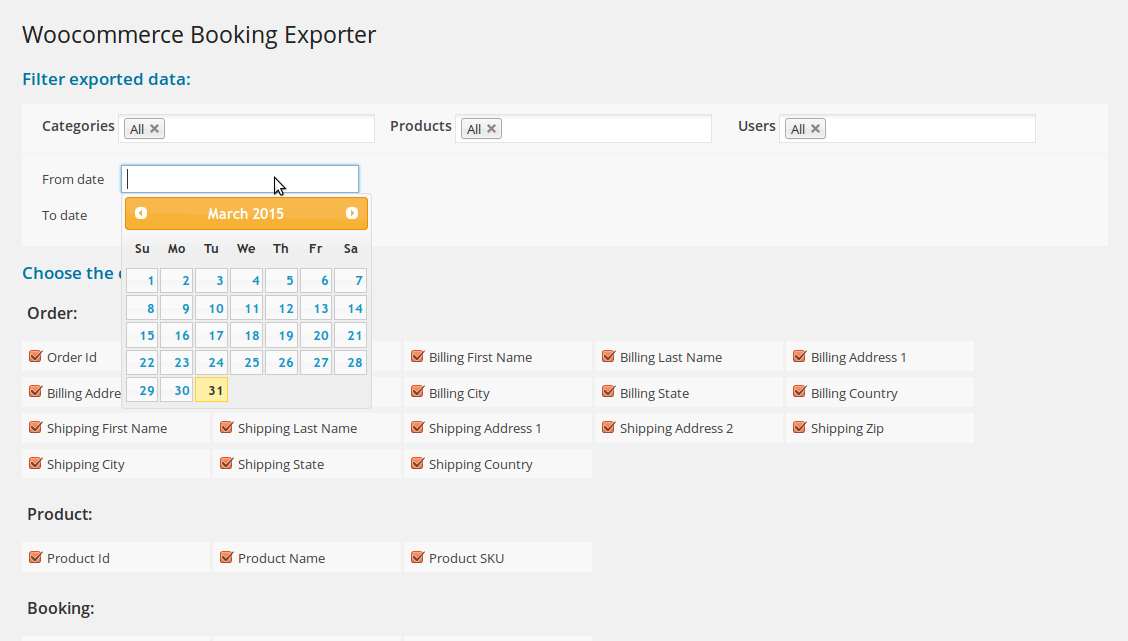This screenshot has height=641, width=1128.
Task: Go to previous month in calendar
Action: pos(141,213)
